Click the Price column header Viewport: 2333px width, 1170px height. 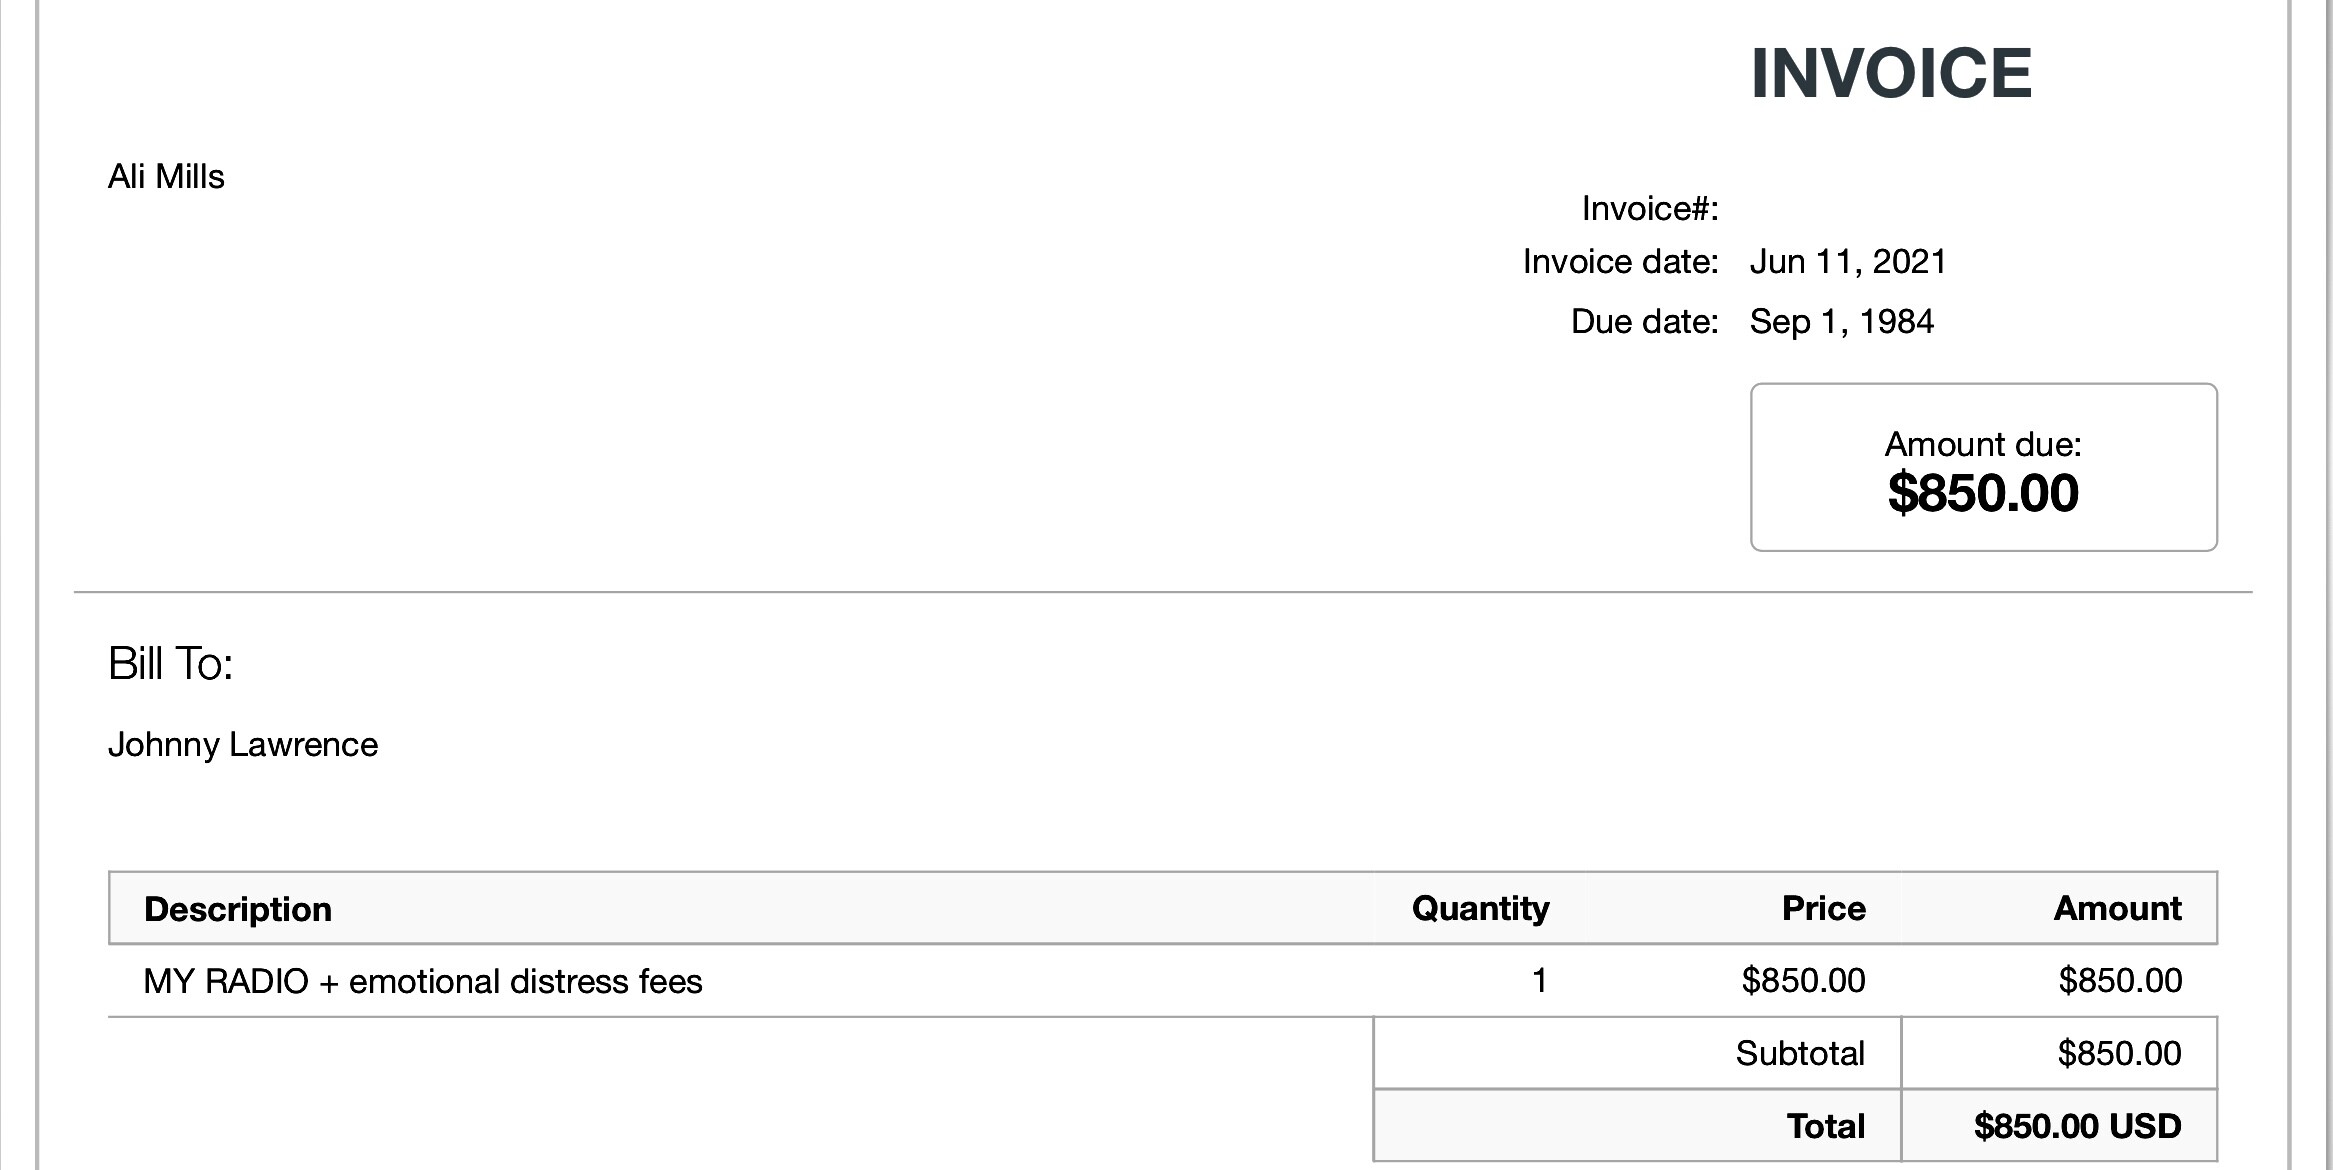pos(1823,908)
